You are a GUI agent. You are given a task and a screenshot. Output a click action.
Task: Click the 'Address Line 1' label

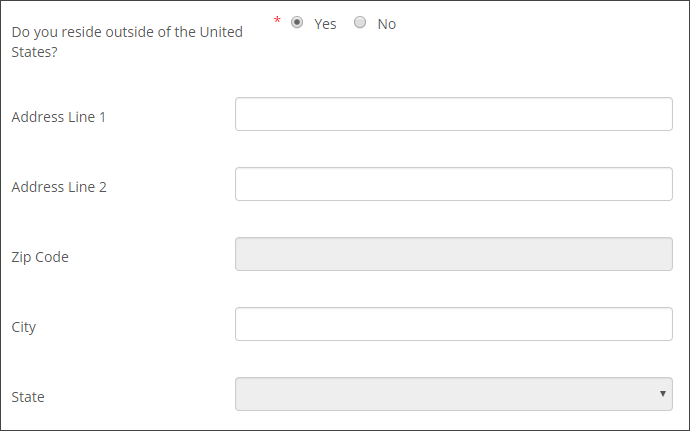point(59,117)
